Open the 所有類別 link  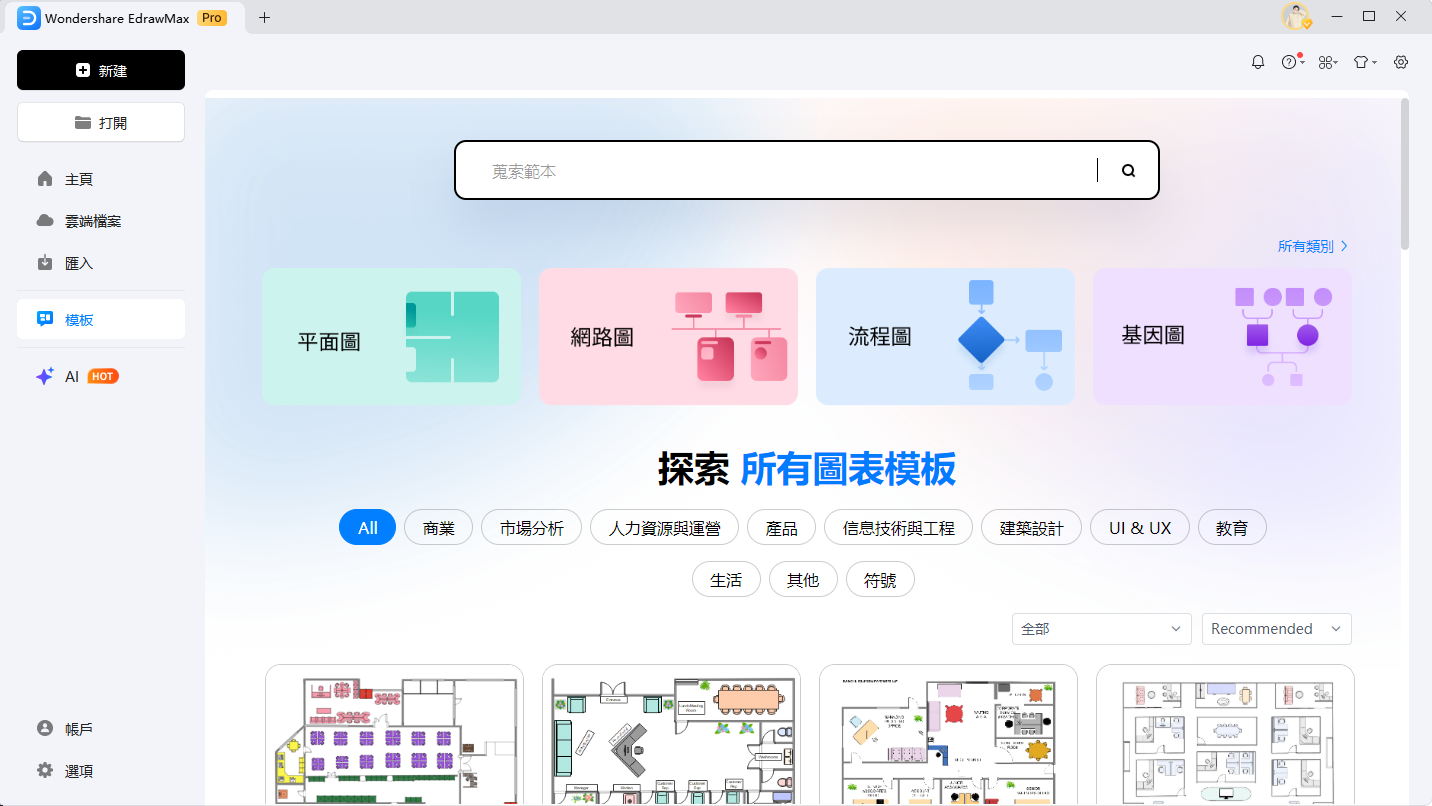tap(1312, 246)
